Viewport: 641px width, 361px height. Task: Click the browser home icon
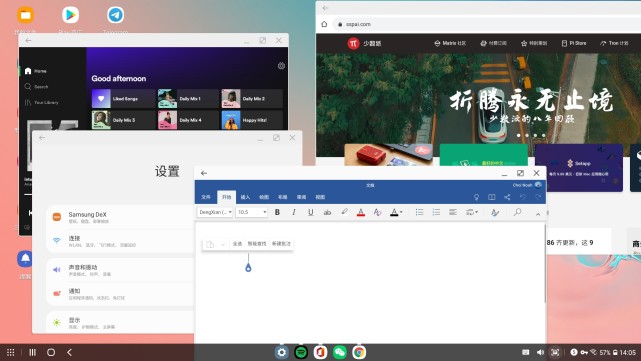coord(324,24)
